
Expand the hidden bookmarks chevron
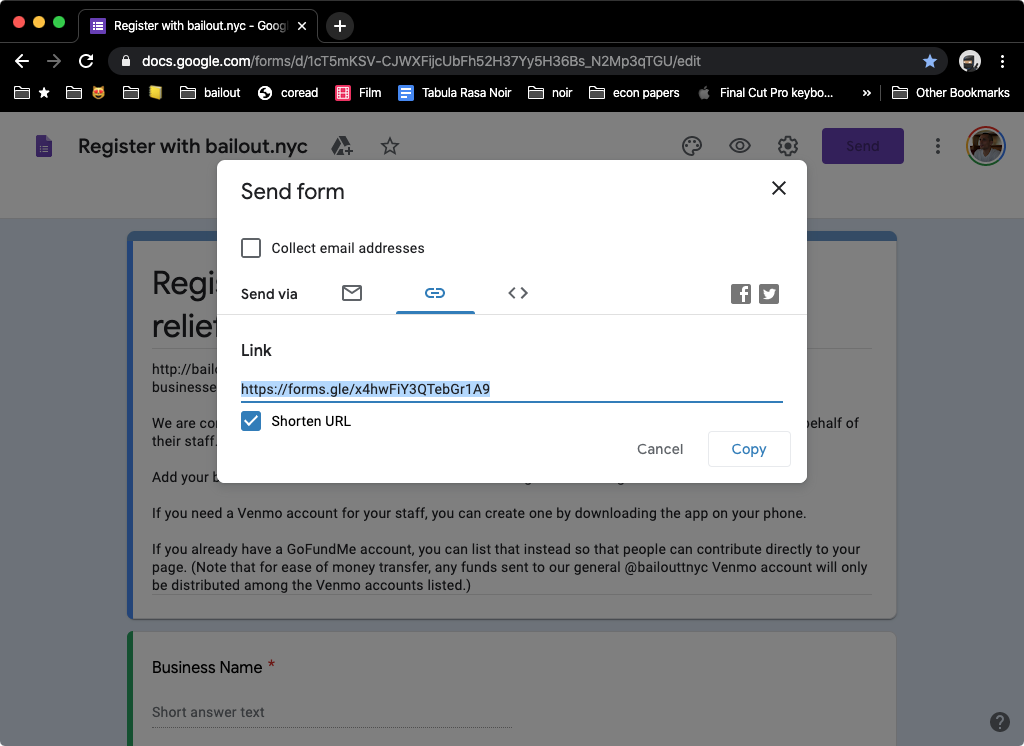tap(866, 93)
